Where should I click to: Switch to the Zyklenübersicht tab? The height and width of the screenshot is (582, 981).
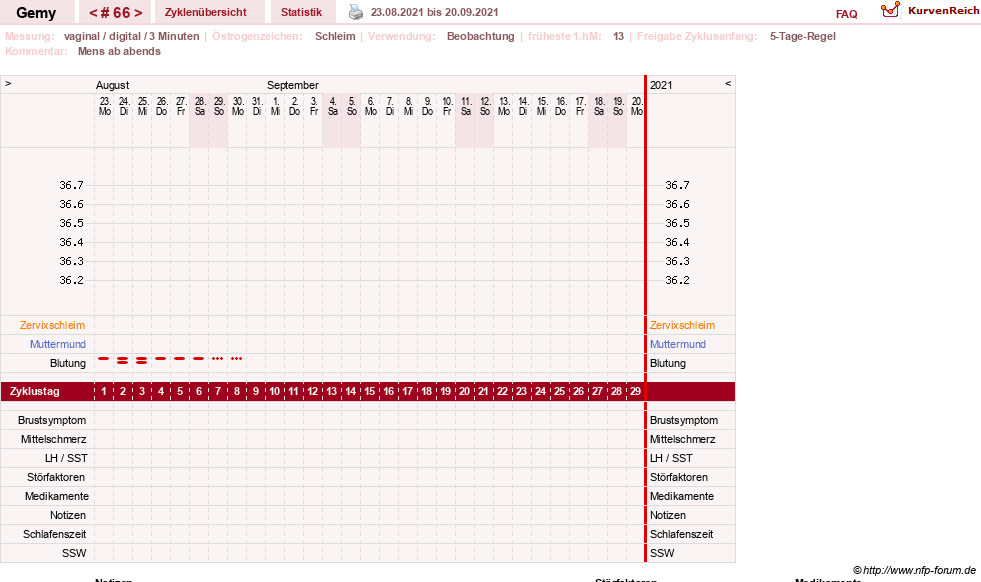[x=206, y=12]
